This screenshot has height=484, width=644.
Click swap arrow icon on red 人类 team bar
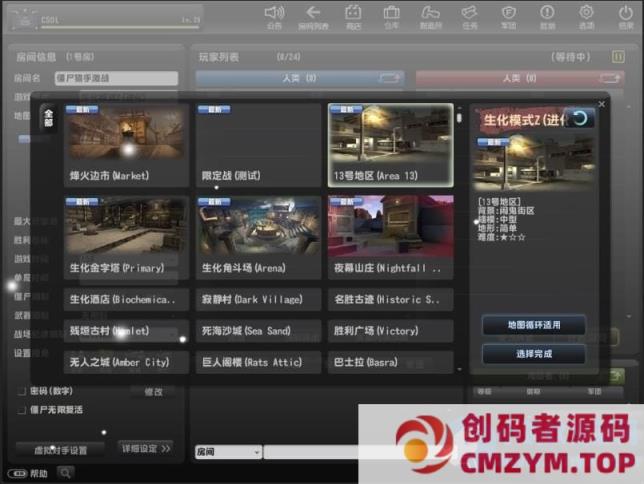[610, 78]
